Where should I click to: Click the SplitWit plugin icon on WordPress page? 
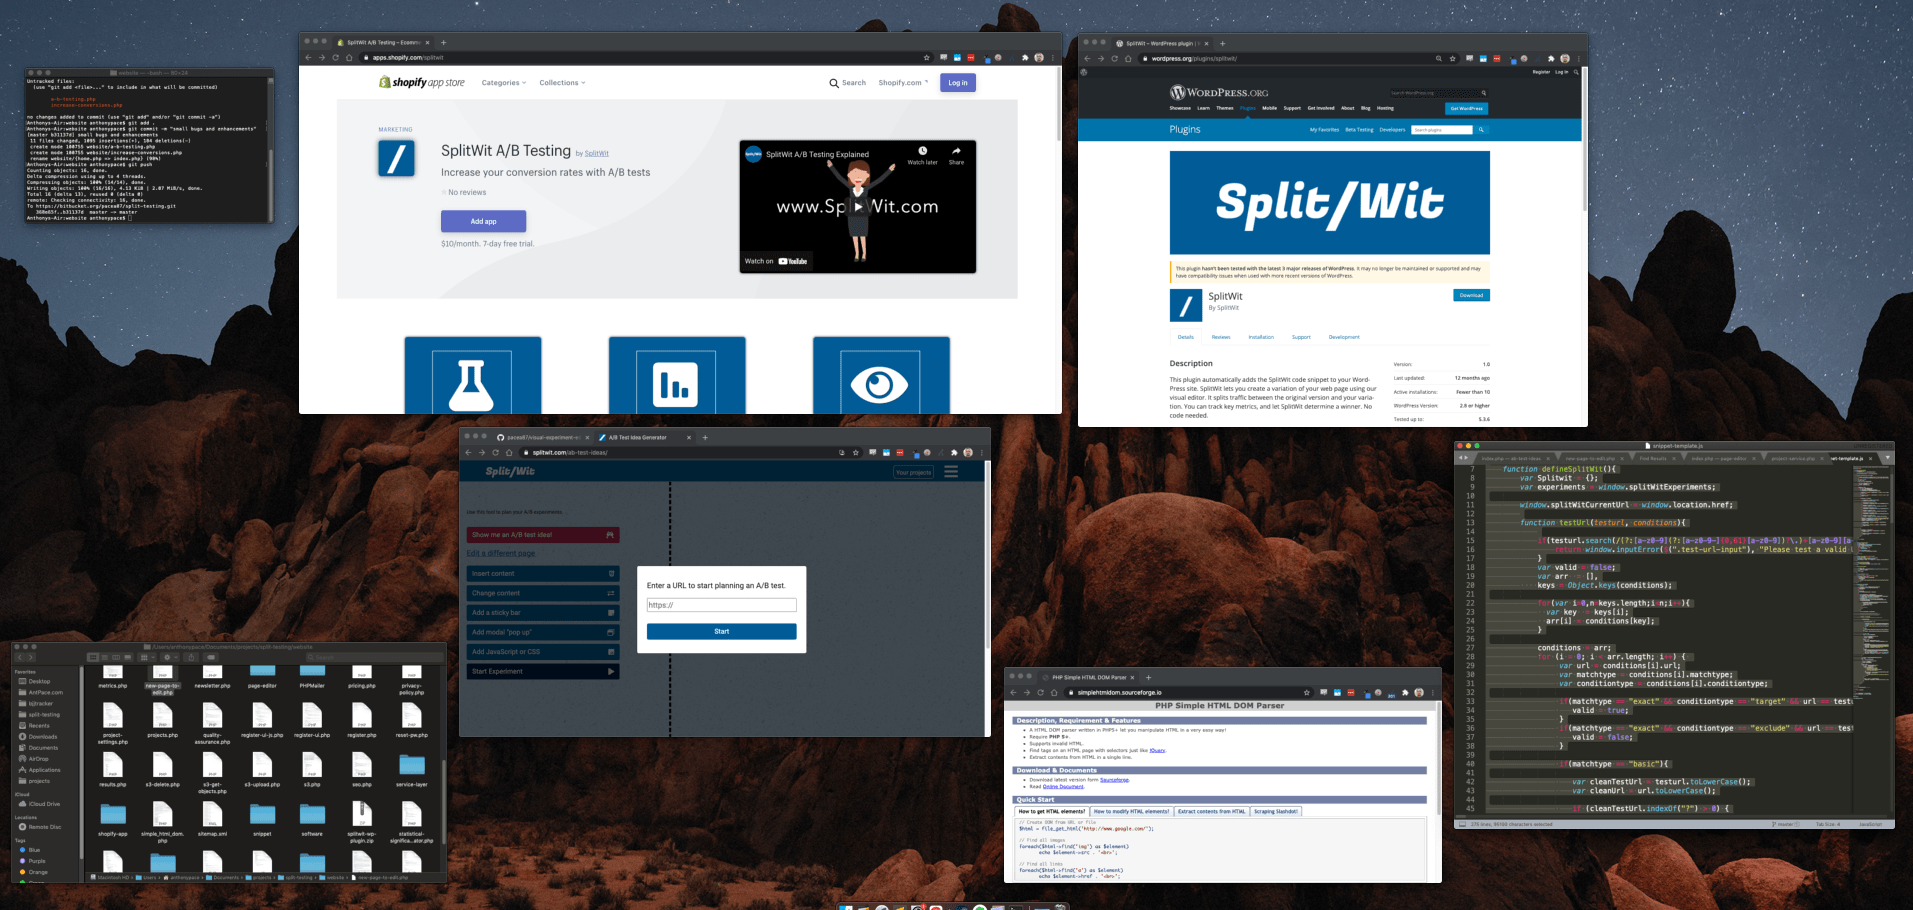click(x=1185, y=305)
